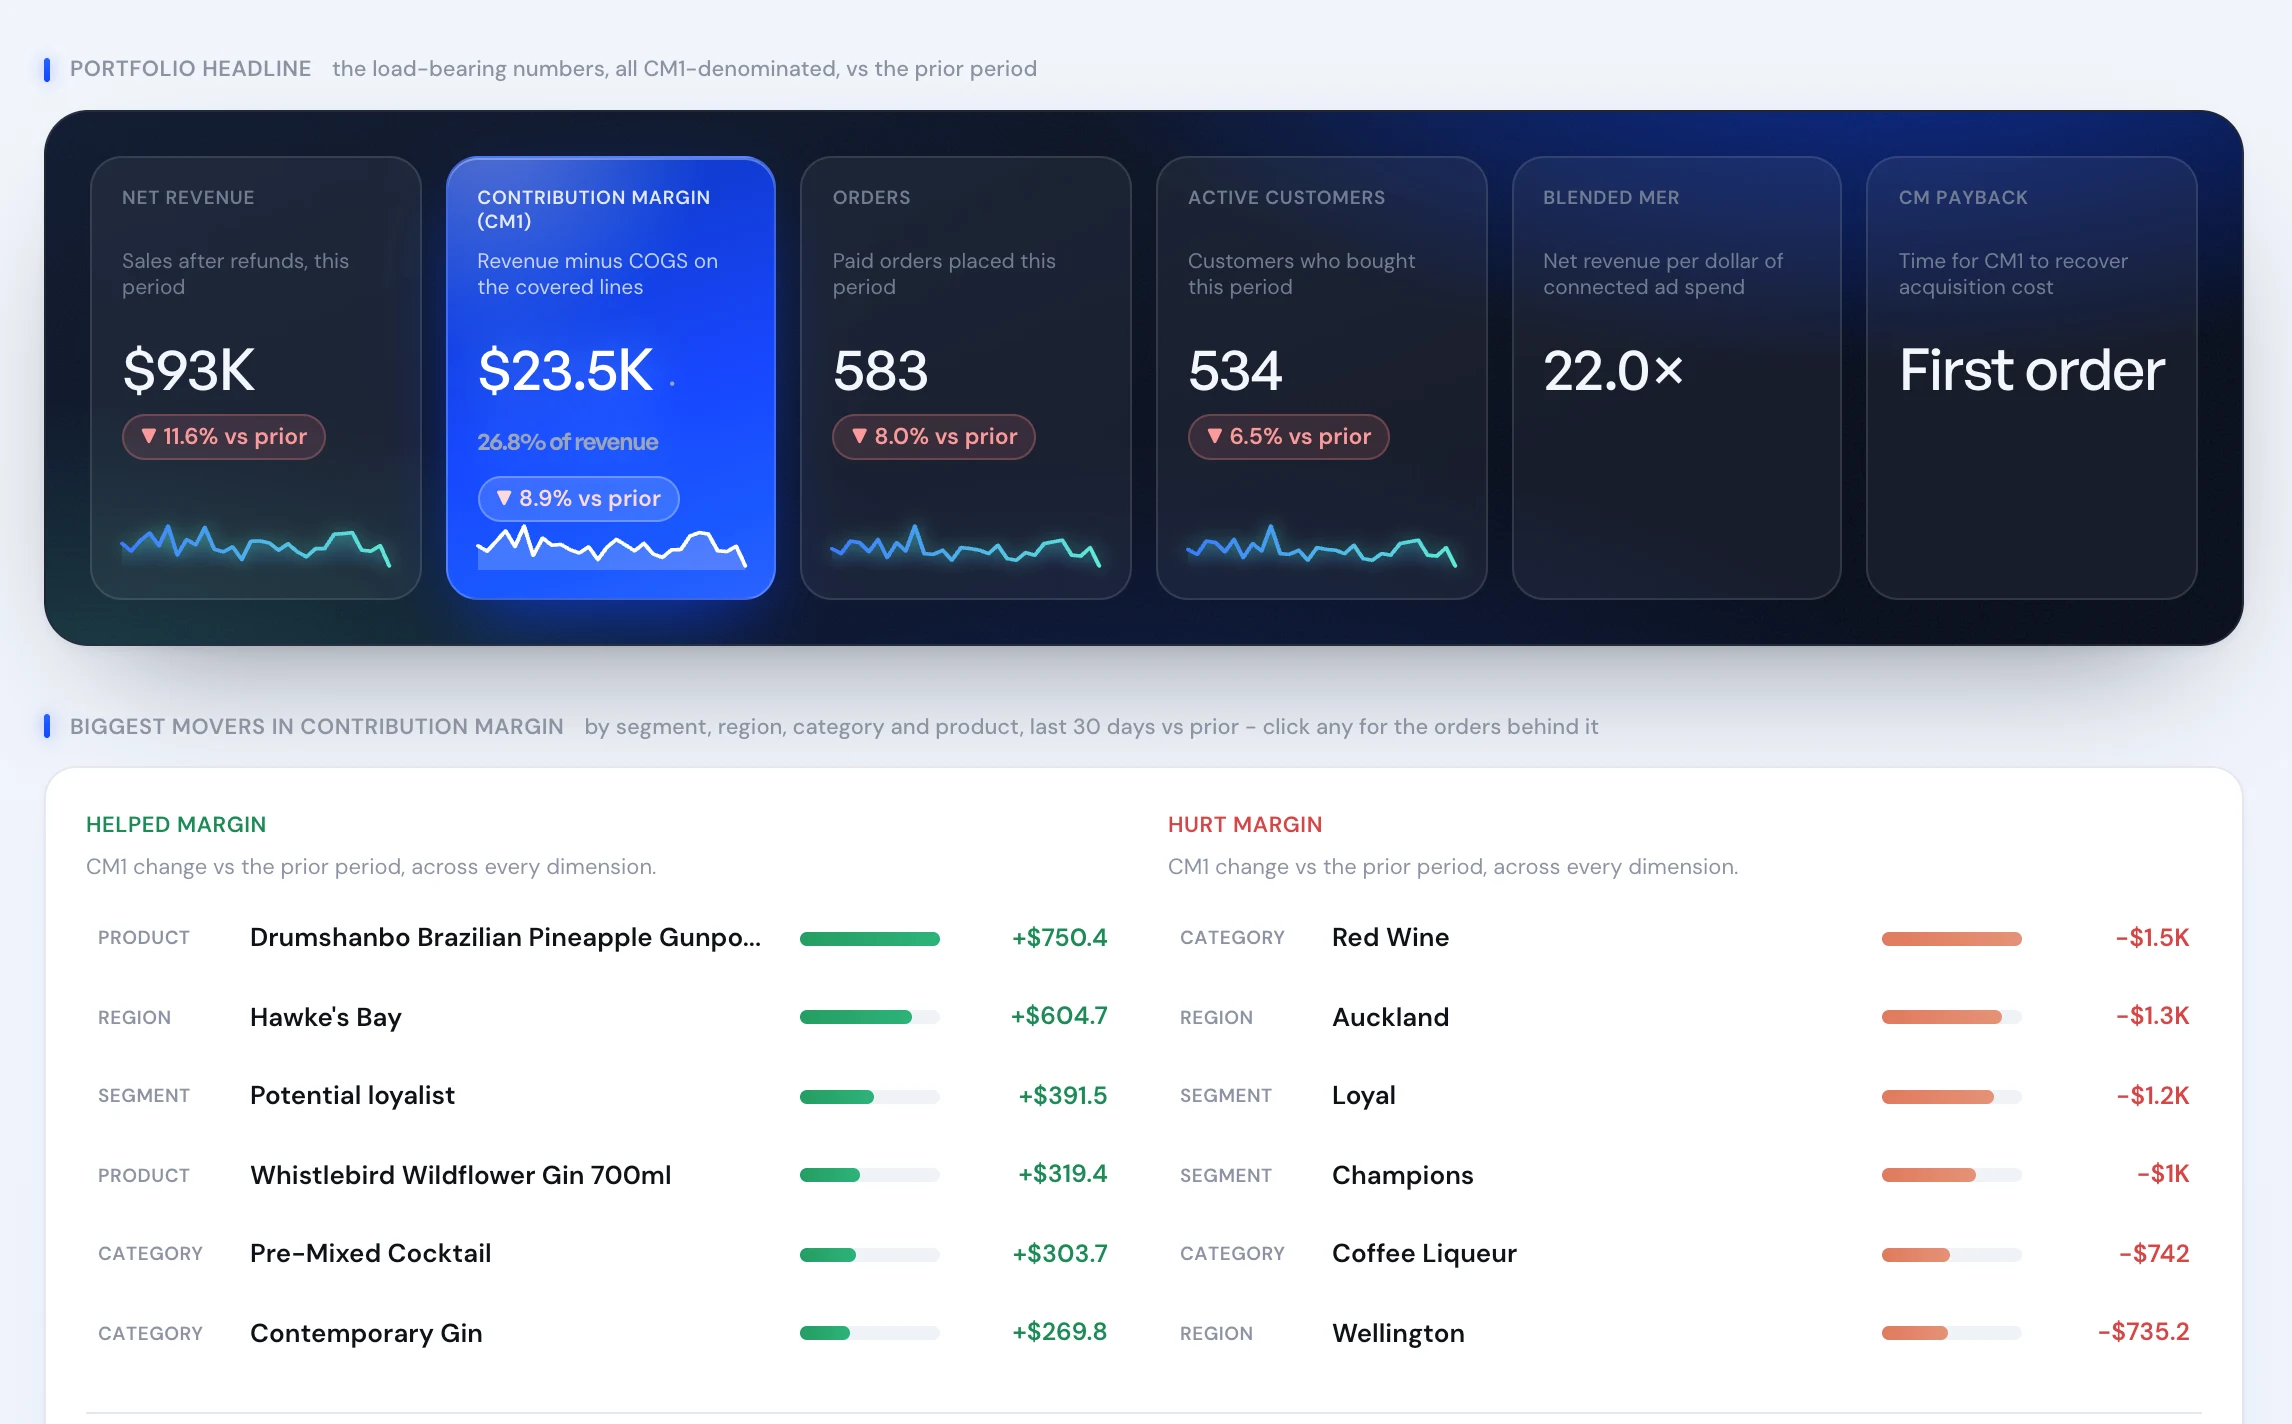2292x1424 pixels.
Task: Open the Pre-Mixed Cocktail category row
Action: (603, 1254)
